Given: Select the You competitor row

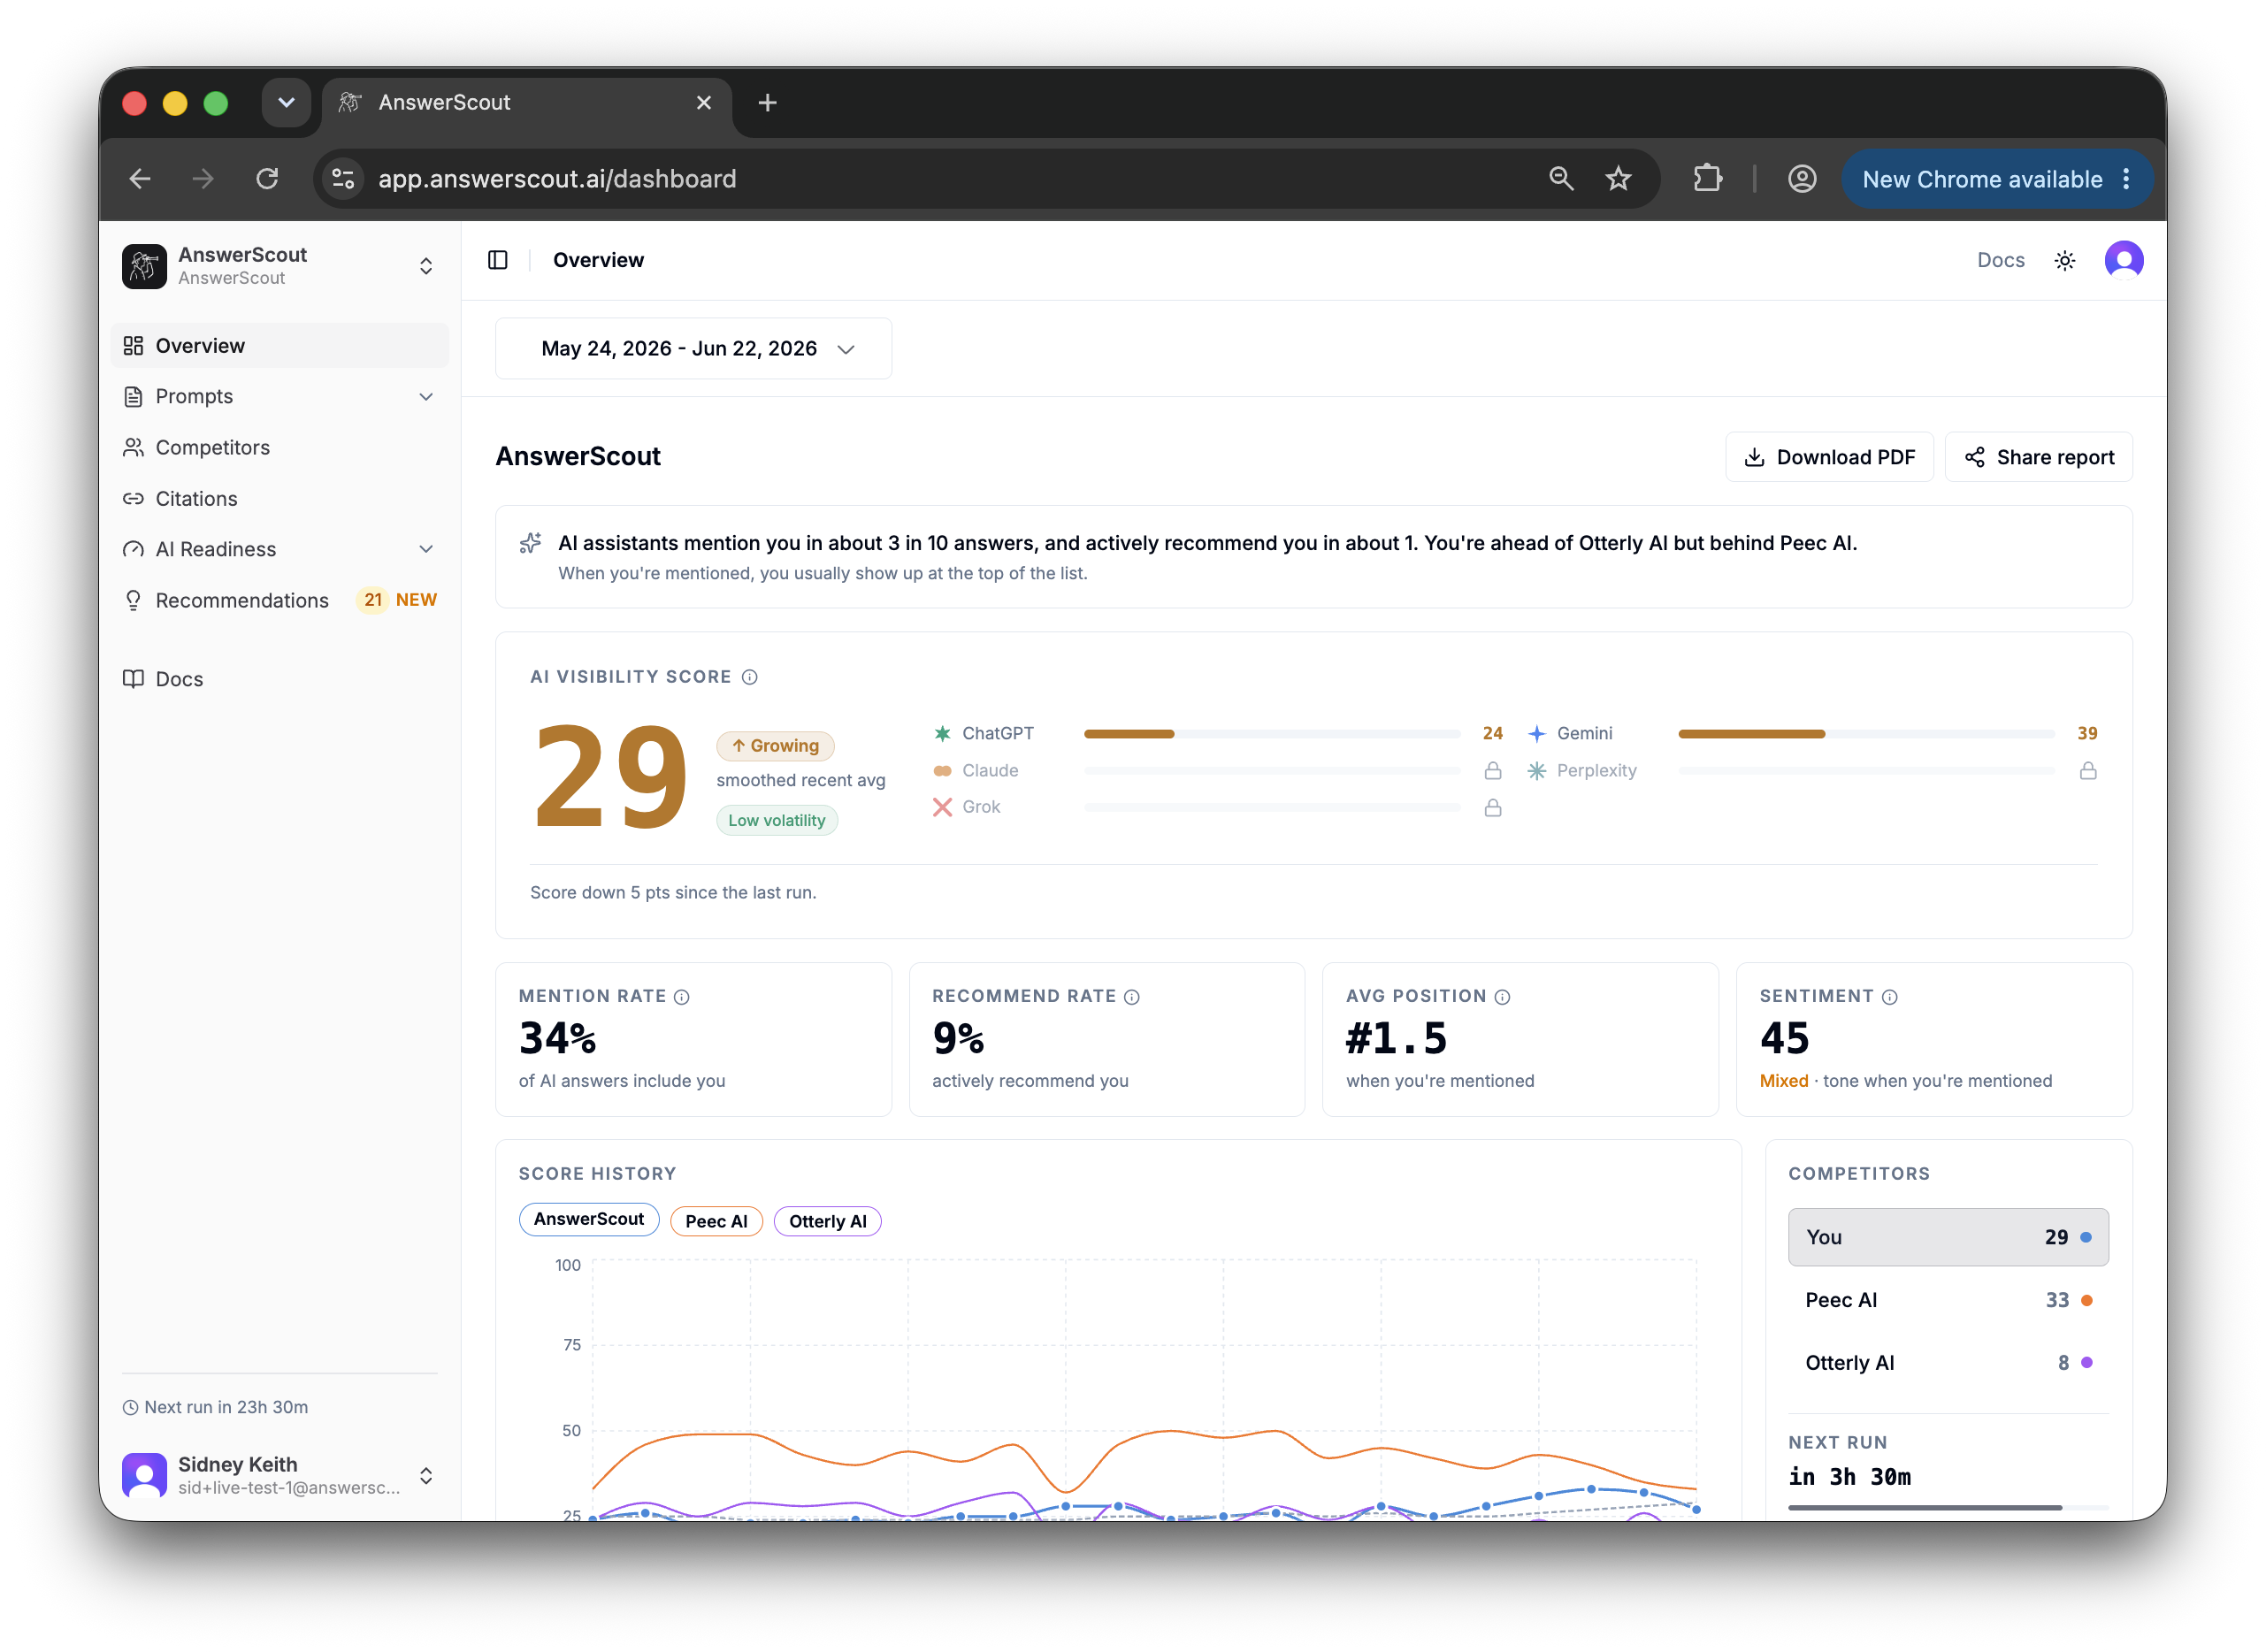Looking at the screenshot, I should tap(1948, 1237).
